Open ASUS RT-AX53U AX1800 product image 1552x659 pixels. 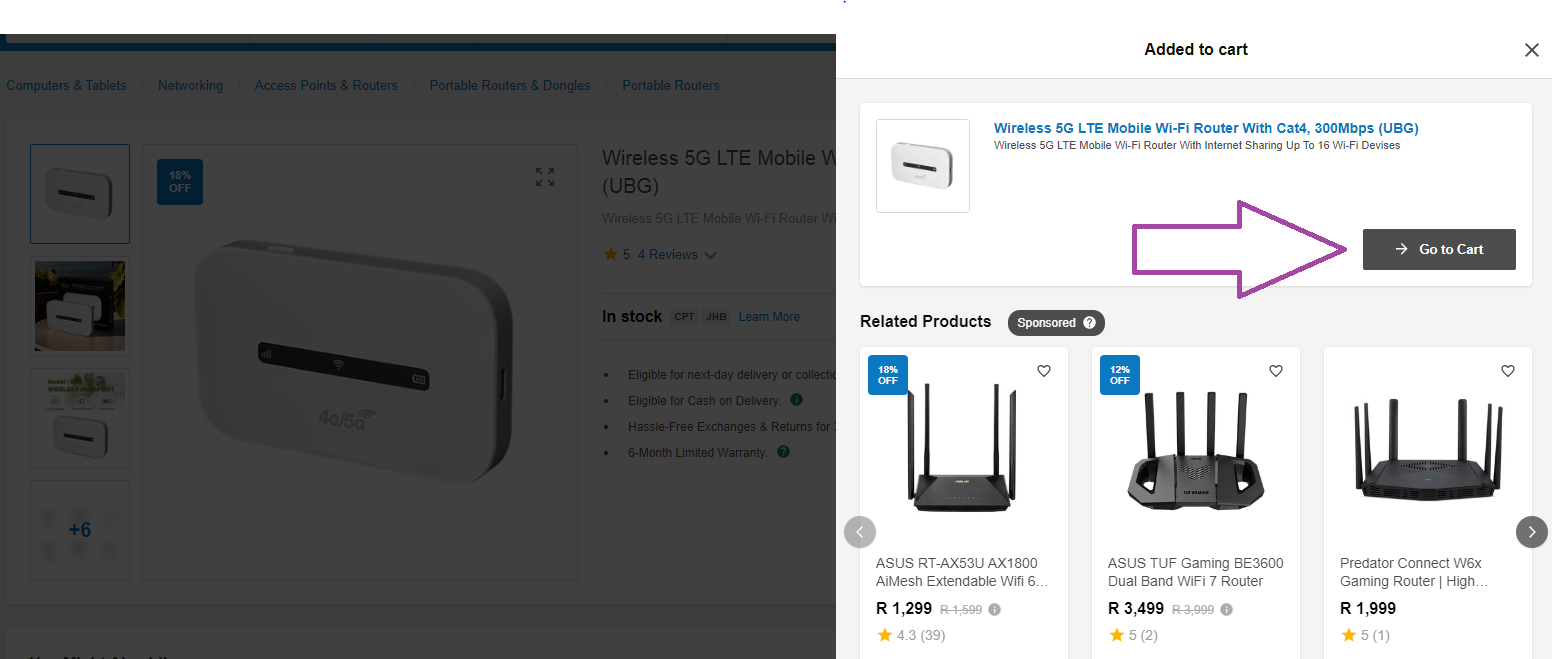(x=964, y=447)
